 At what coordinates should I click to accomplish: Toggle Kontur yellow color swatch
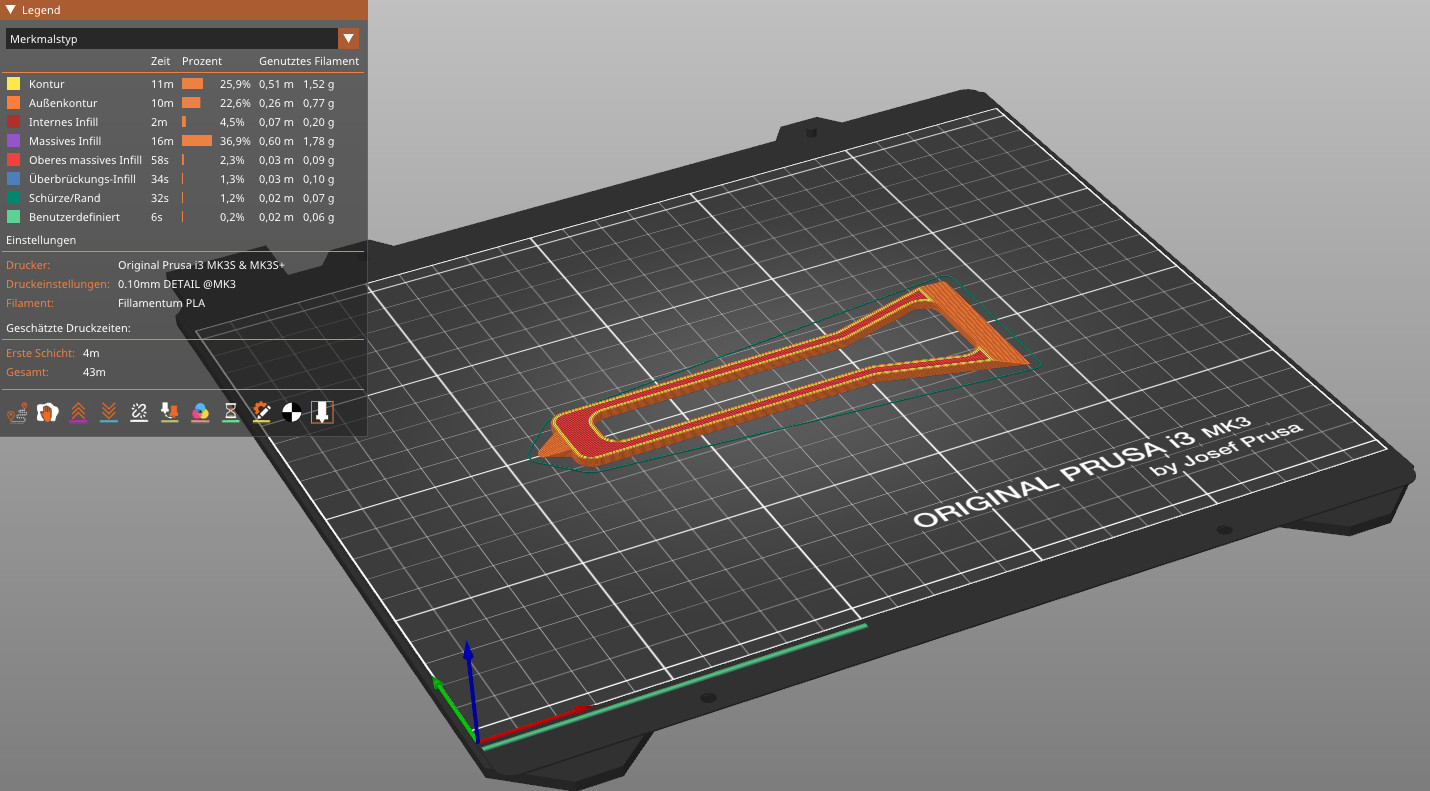[14, 84]
